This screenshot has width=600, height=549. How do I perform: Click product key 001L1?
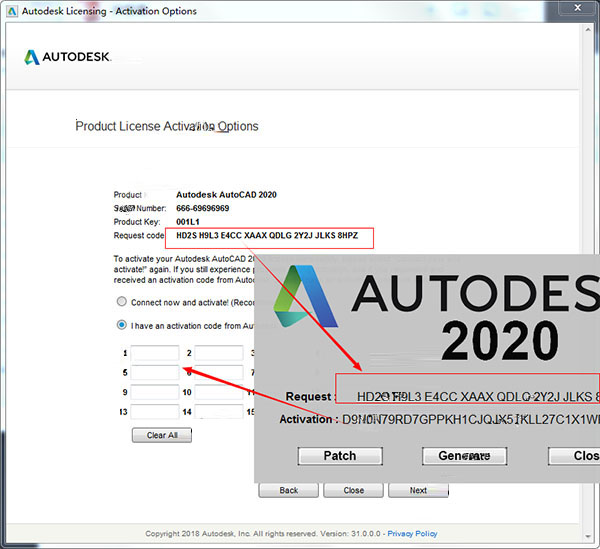pyautogui.click(x=188, y=222)
